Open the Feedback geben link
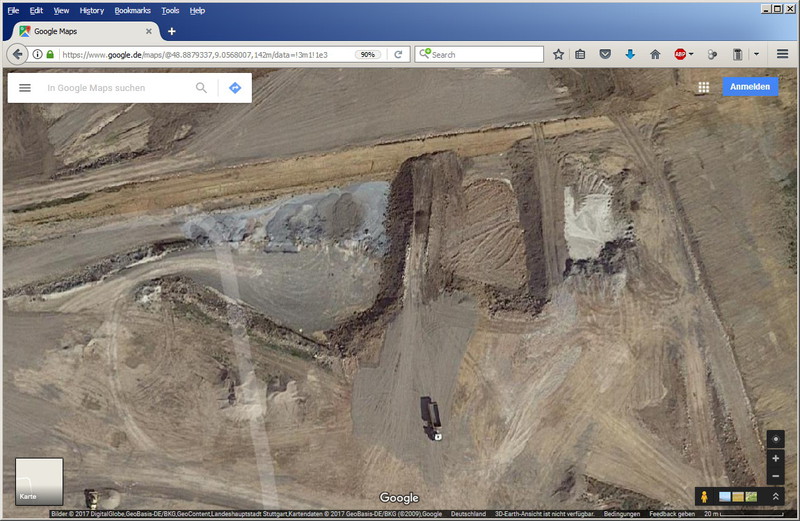The width and height of the screenshot is (800, 521). pos(670,514)
